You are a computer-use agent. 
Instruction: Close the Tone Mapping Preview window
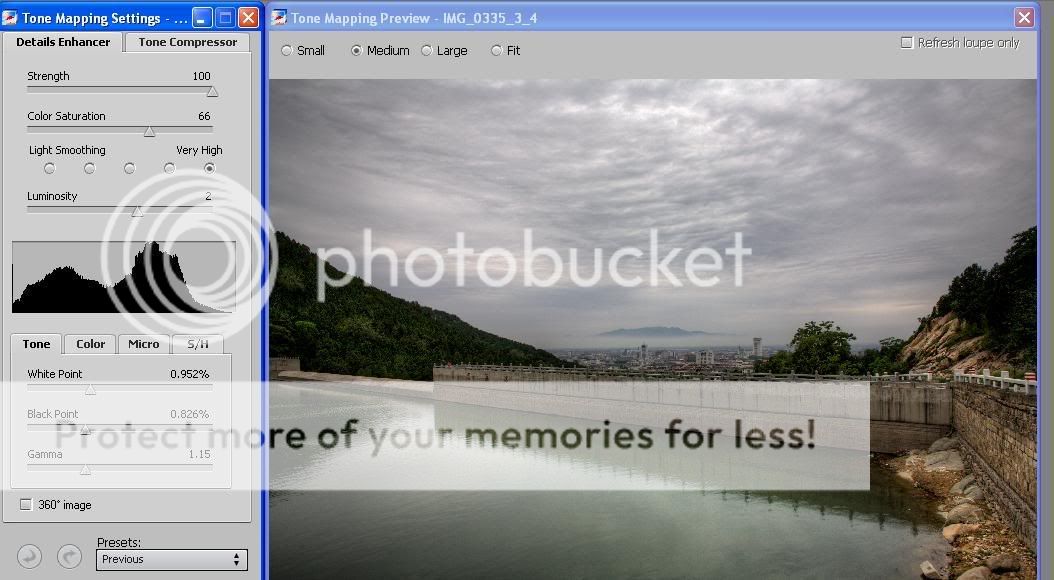[1024, 17]
